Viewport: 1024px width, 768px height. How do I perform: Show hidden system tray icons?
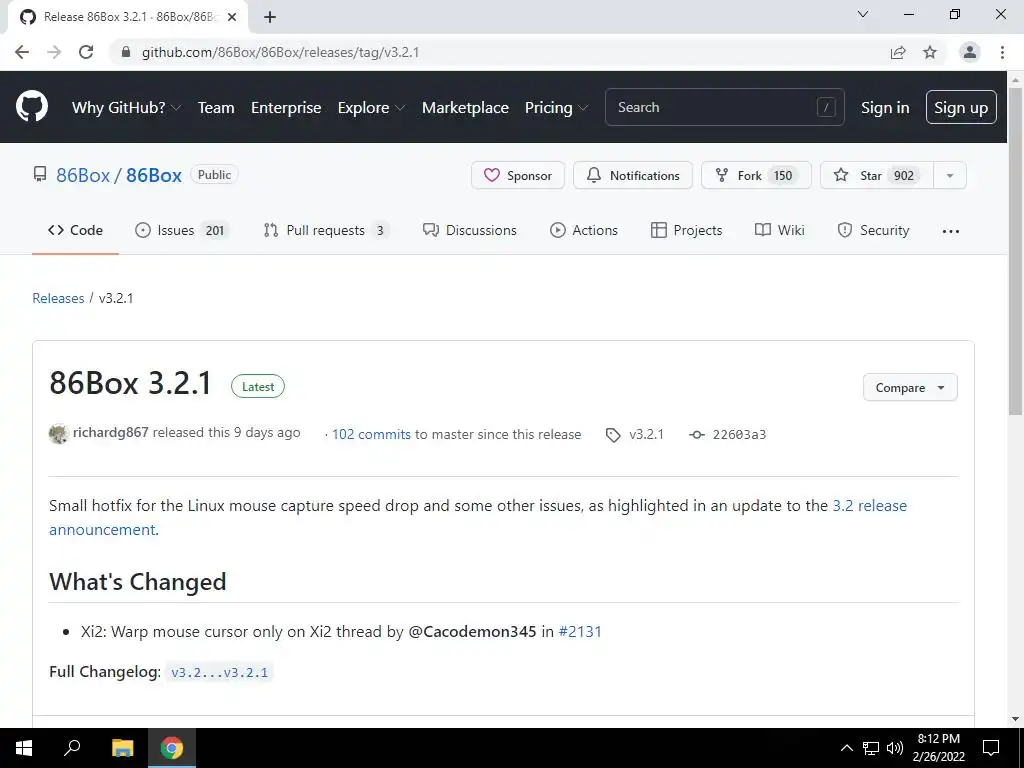click(846, 748)
